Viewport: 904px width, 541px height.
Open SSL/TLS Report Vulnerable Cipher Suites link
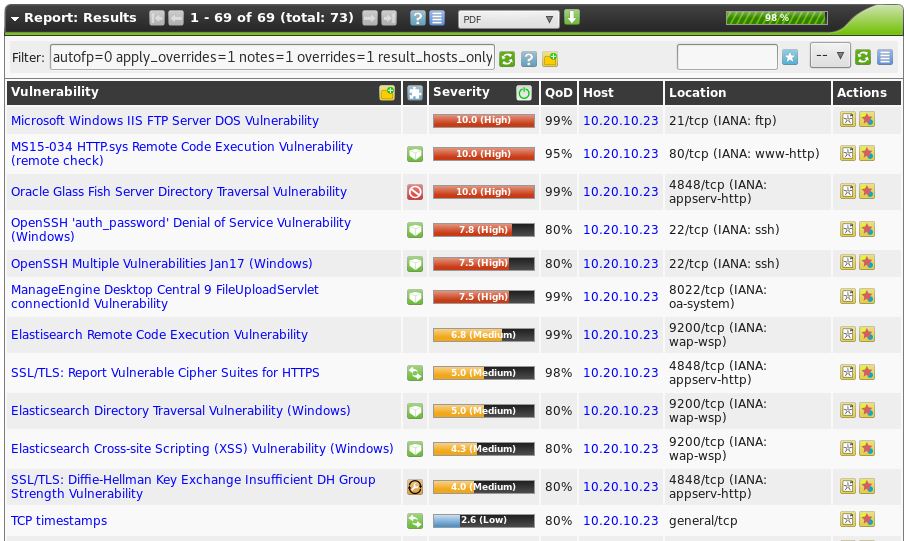tap(165, 373)
